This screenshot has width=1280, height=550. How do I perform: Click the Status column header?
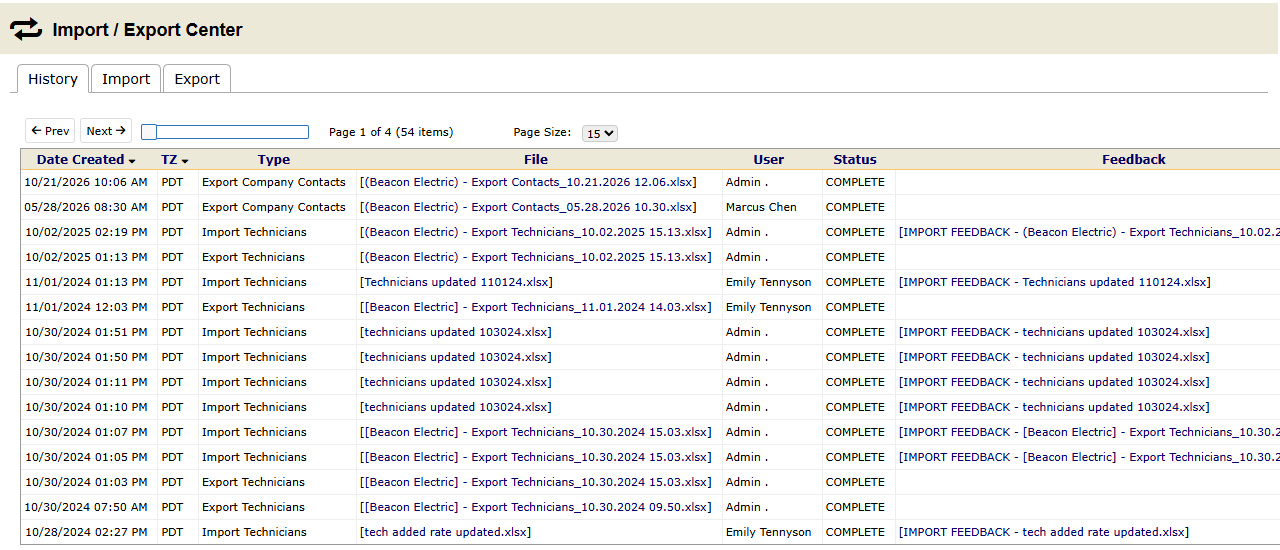point(855,160)
